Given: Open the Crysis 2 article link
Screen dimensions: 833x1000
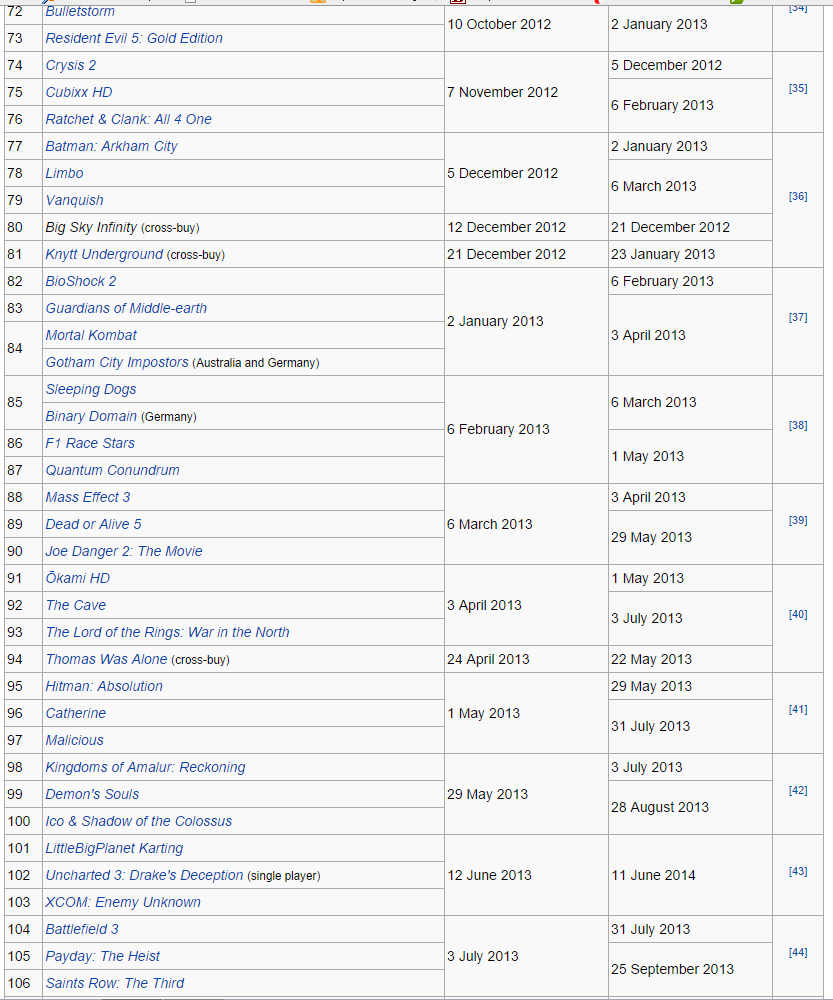Looking at the screenshot, I should click(x=71, y=65).
